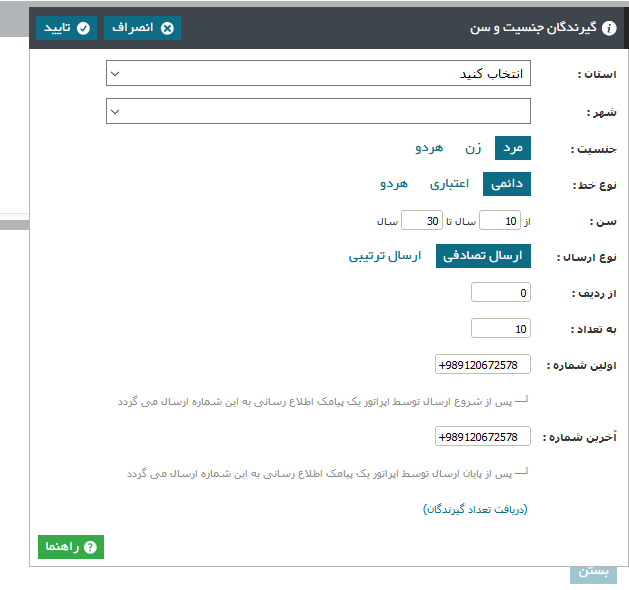Click the maximum age field showing 30
Image resolution: width=629 pixels, height=590 pixels.
pyautogui.click(x=422, y=220)
